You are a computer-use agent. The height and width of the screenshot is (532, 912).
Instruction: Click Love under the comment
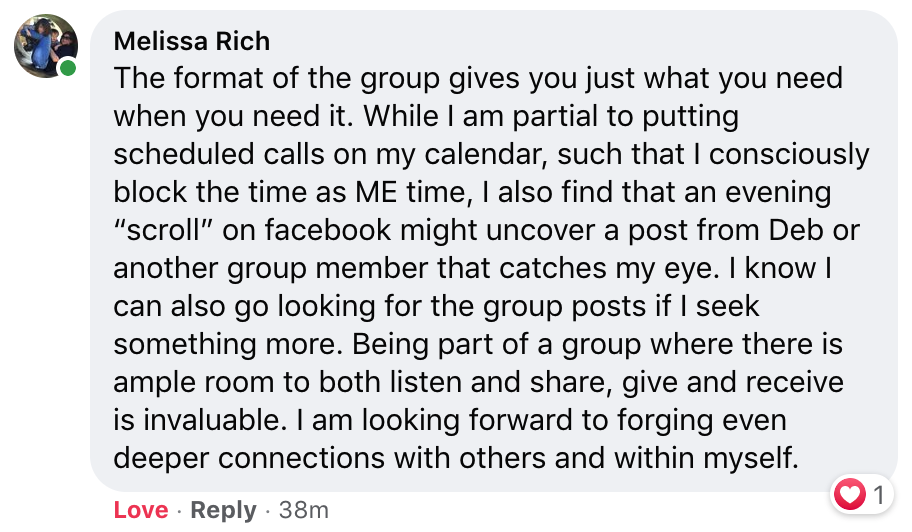(141, 510)
